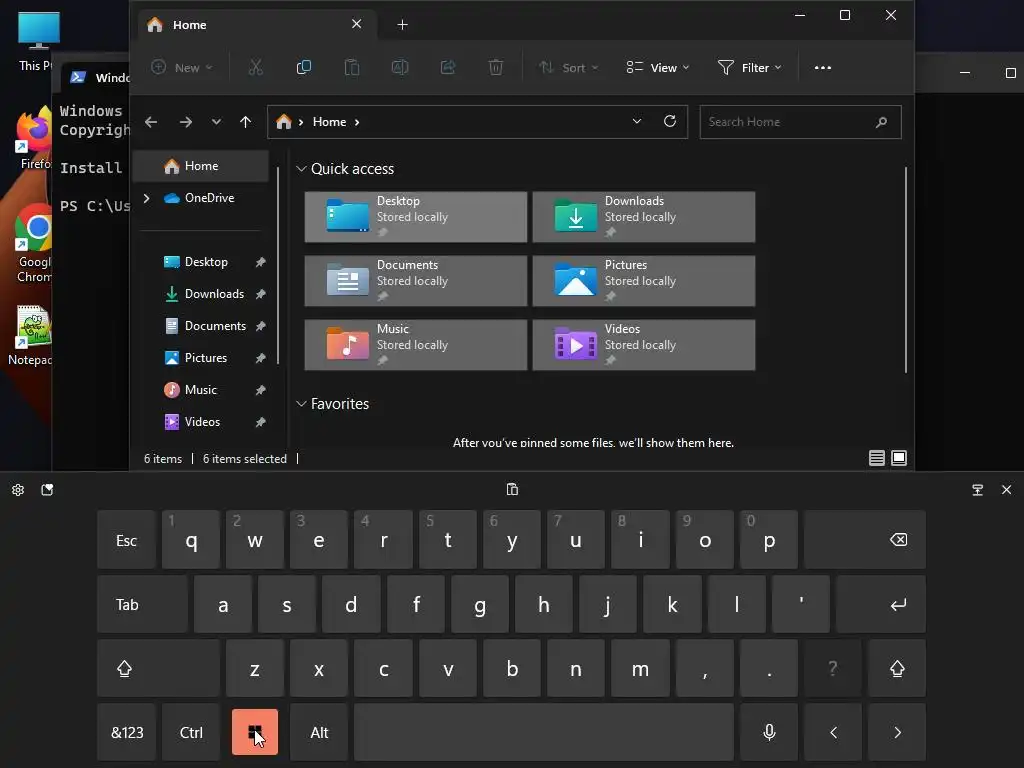Tap the left arrow key

(x=833, y=732)
